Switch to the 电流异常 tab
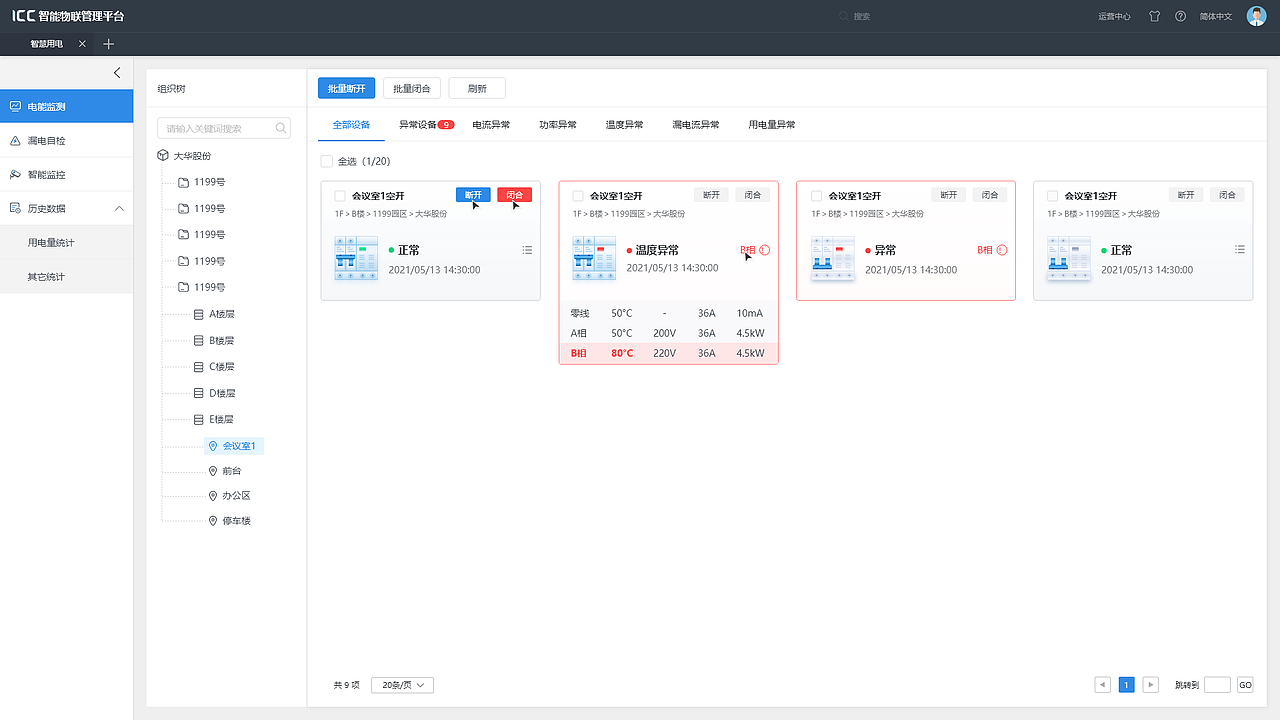Image resolution: width=1280 pixels, height=720 pixels. click(x=491, y=125)
